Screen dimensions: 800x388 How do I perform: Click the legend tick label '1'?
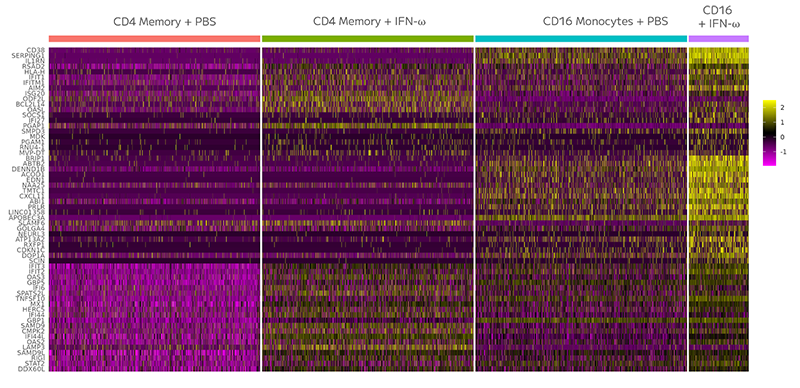coord(782,123)
